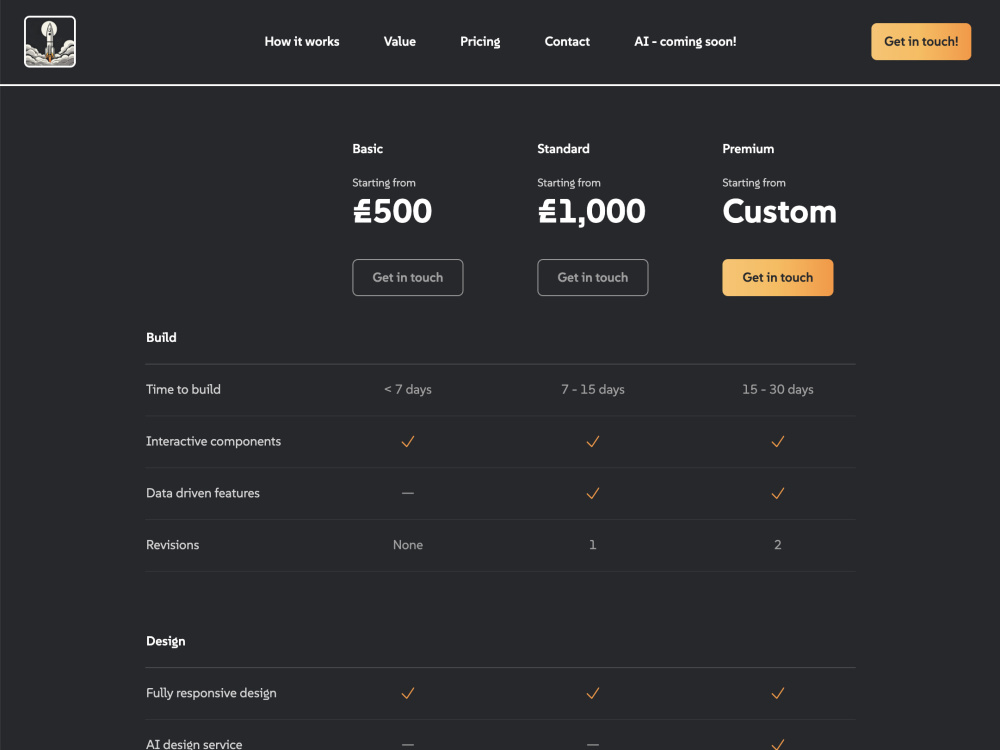This screenshot has height=750, width=1000.
Task: Click Get in touch under the Basic plan
Action: pos(408,277)
